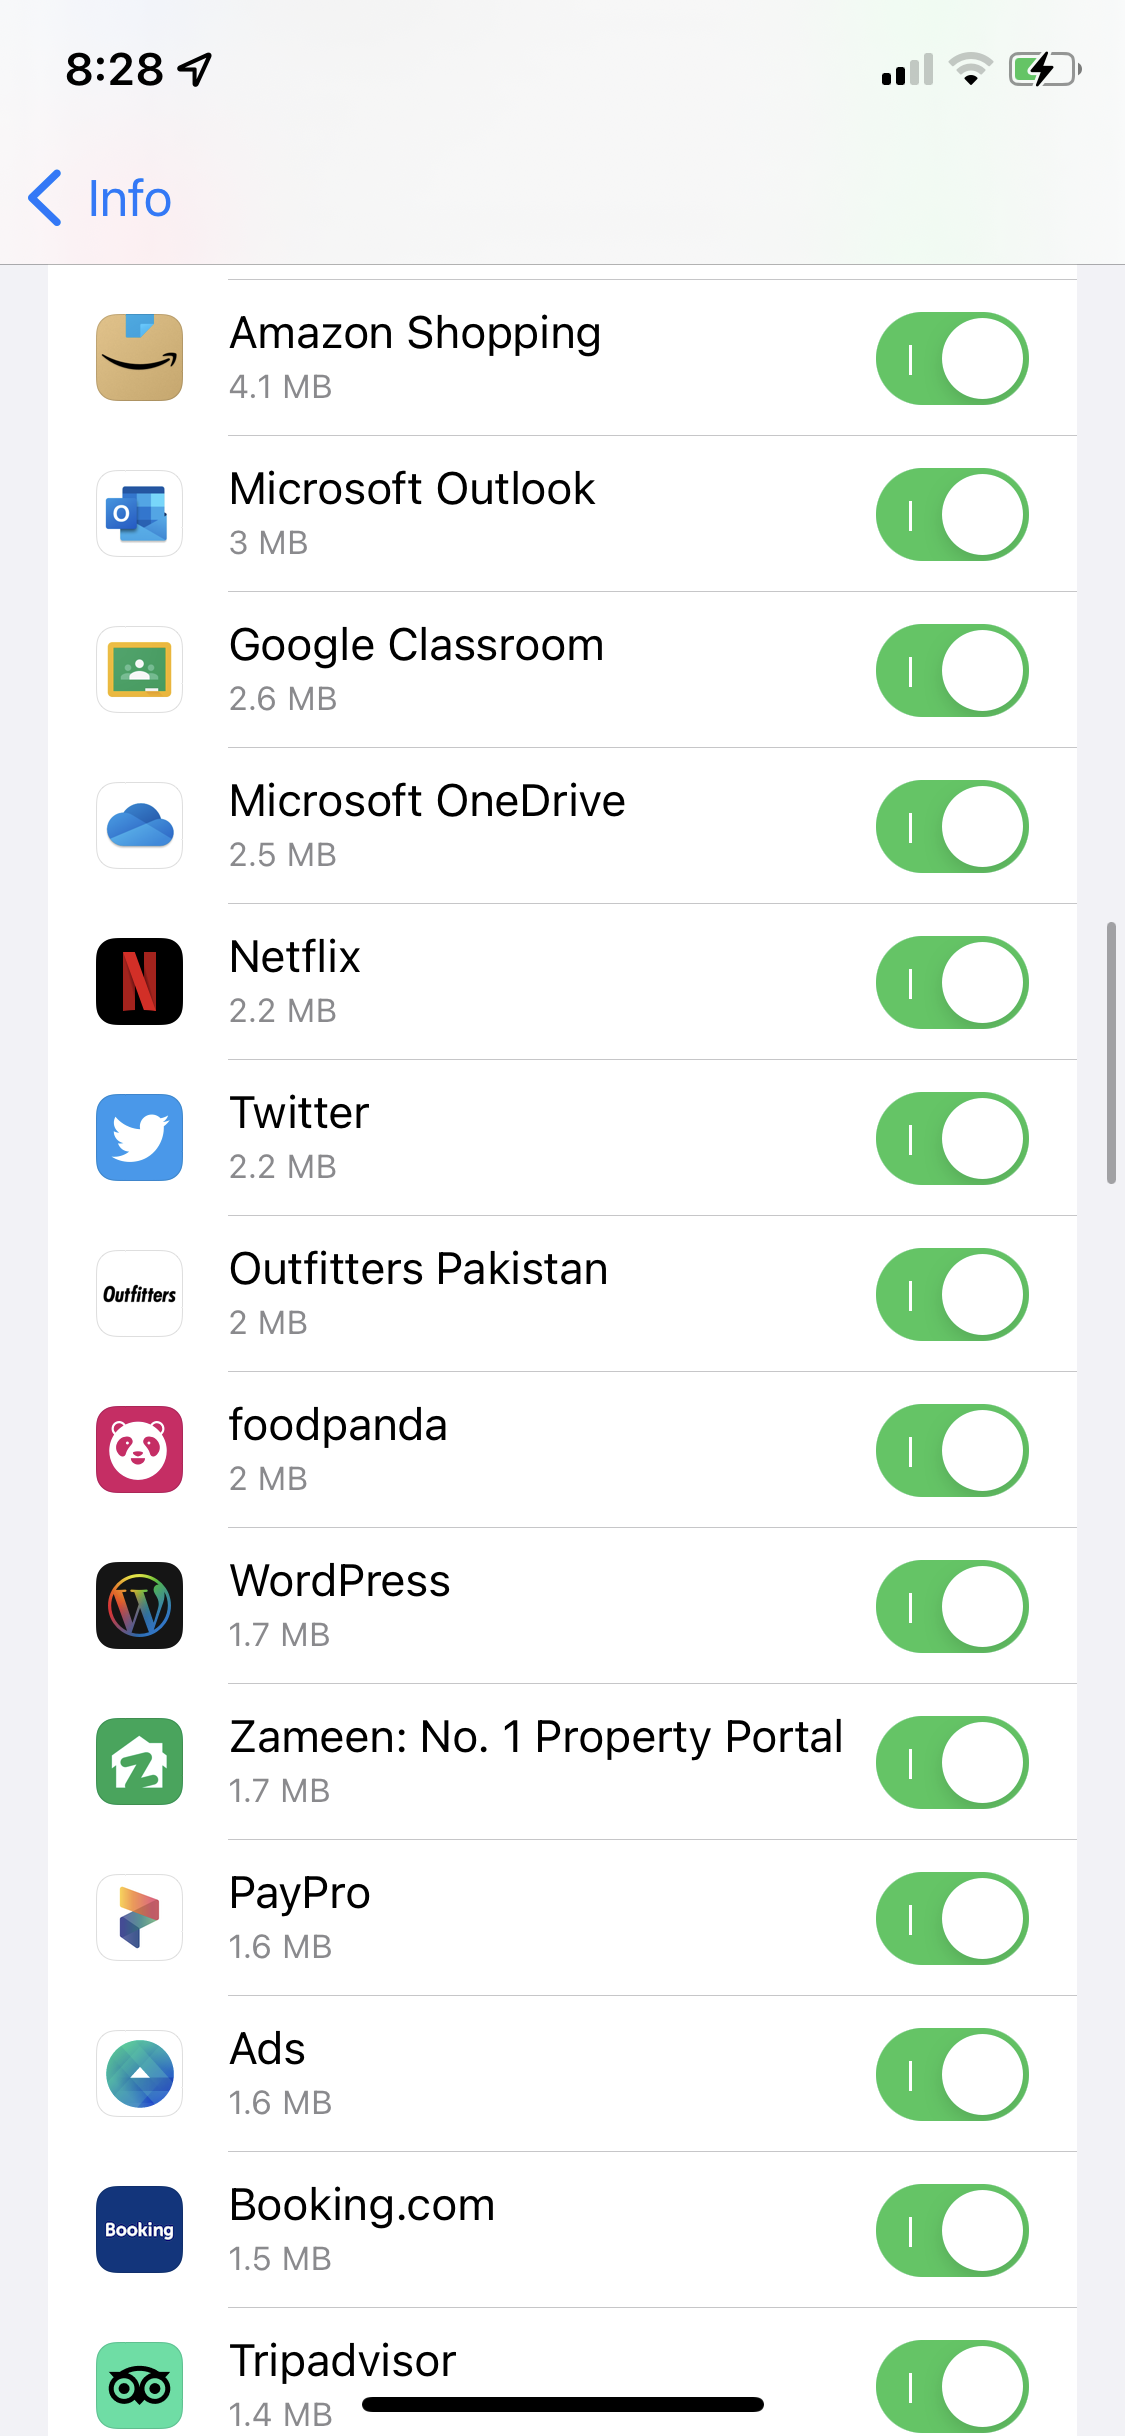Image resolution: width=1125 pixels, height=2436 pixels.
Task: Tap the Zameen property app icon
Action: 139,1762
